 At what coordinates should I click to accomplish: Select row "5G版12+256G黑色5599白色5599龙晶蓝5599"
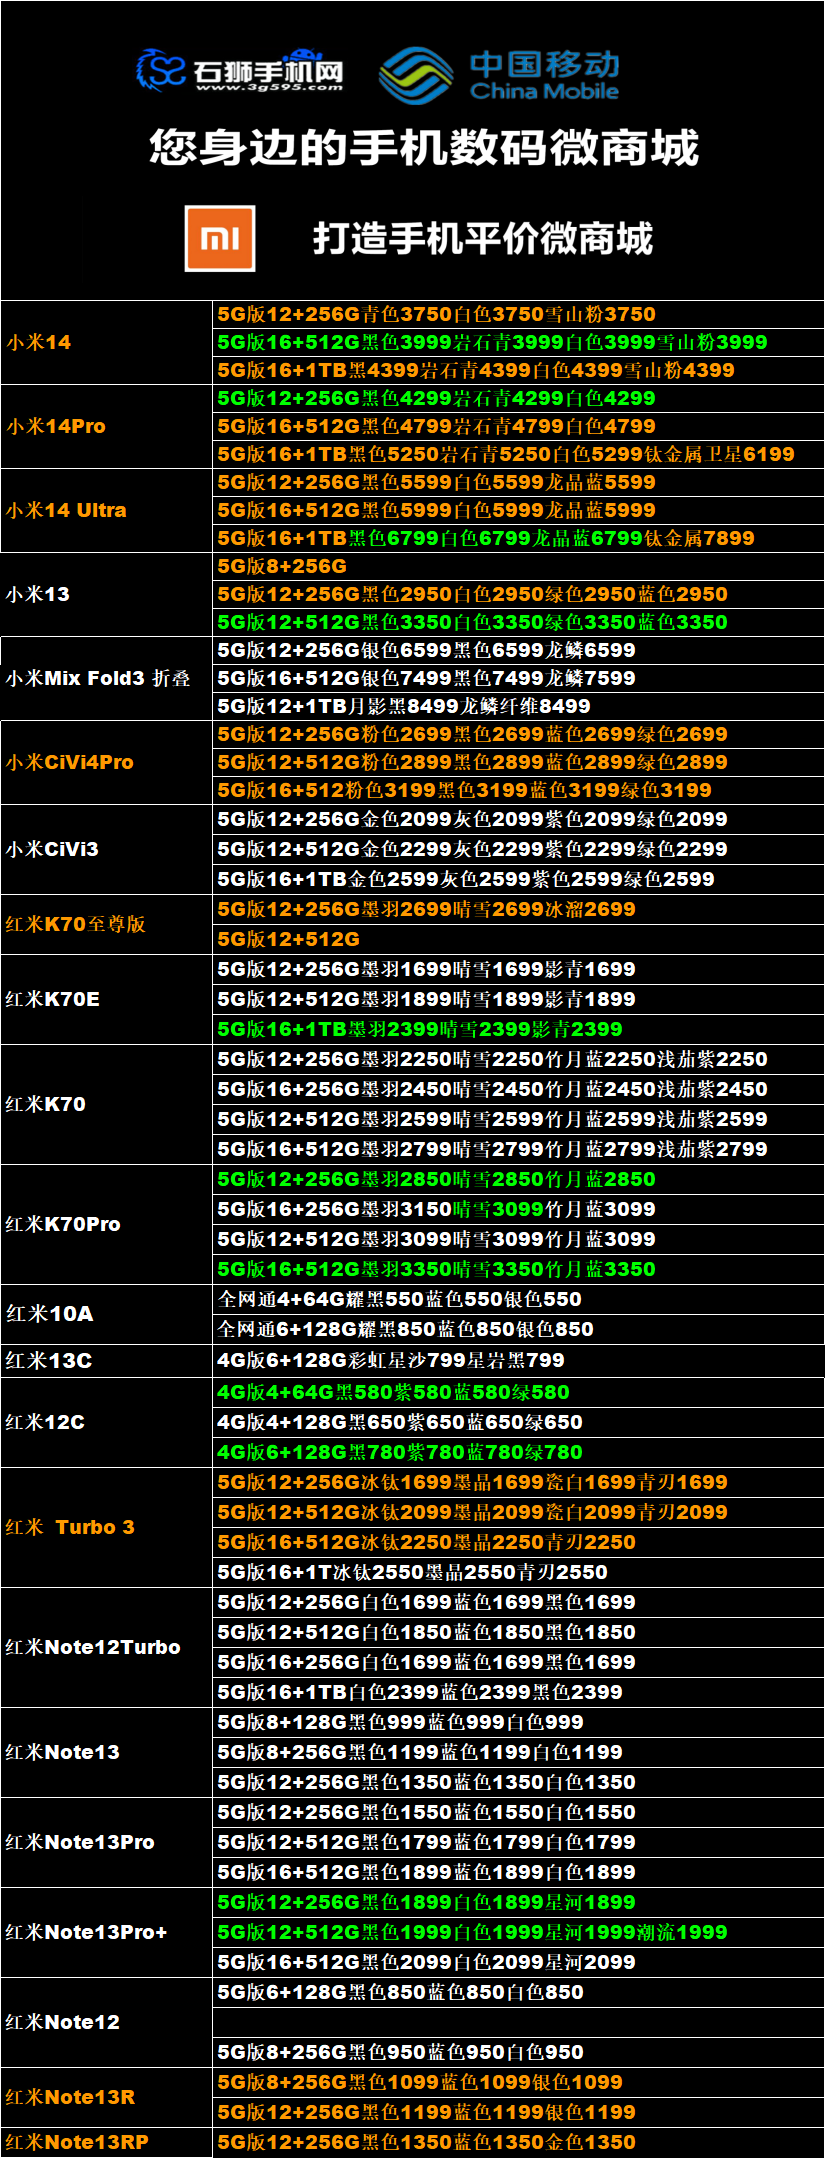click(519, 482)
